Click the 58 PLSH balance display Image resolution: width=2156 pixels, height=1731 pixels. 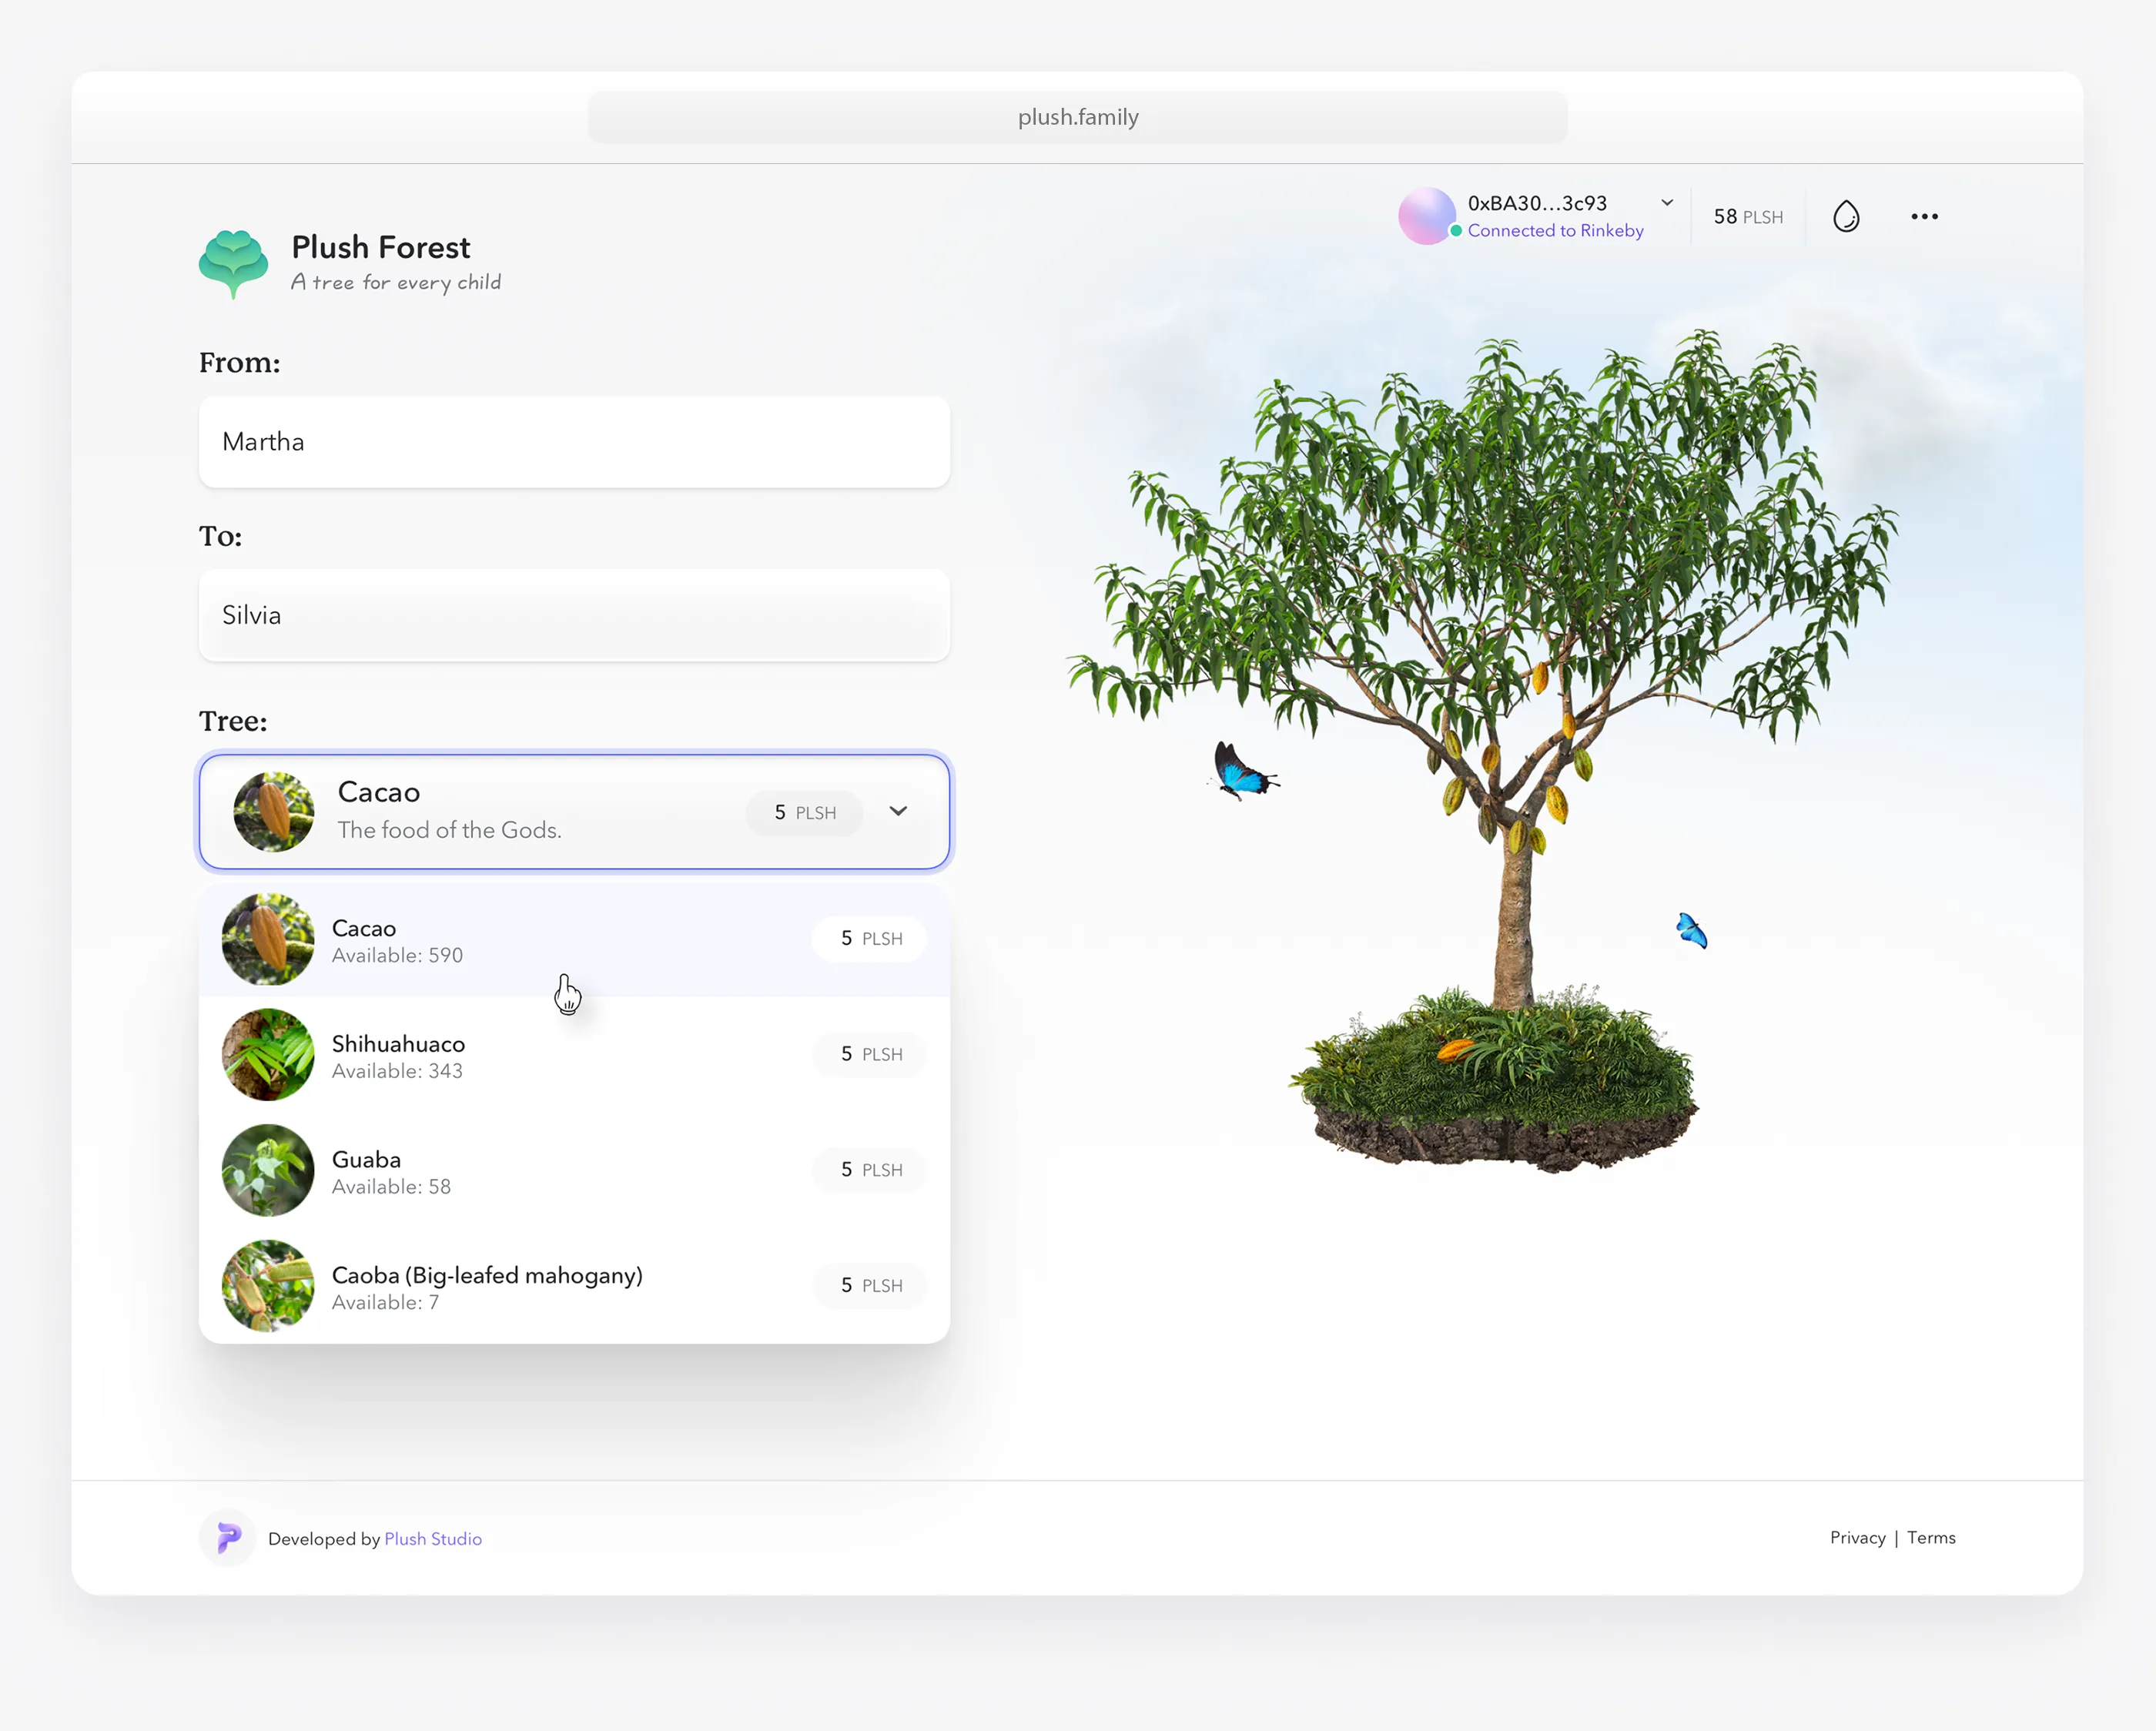1747,217
